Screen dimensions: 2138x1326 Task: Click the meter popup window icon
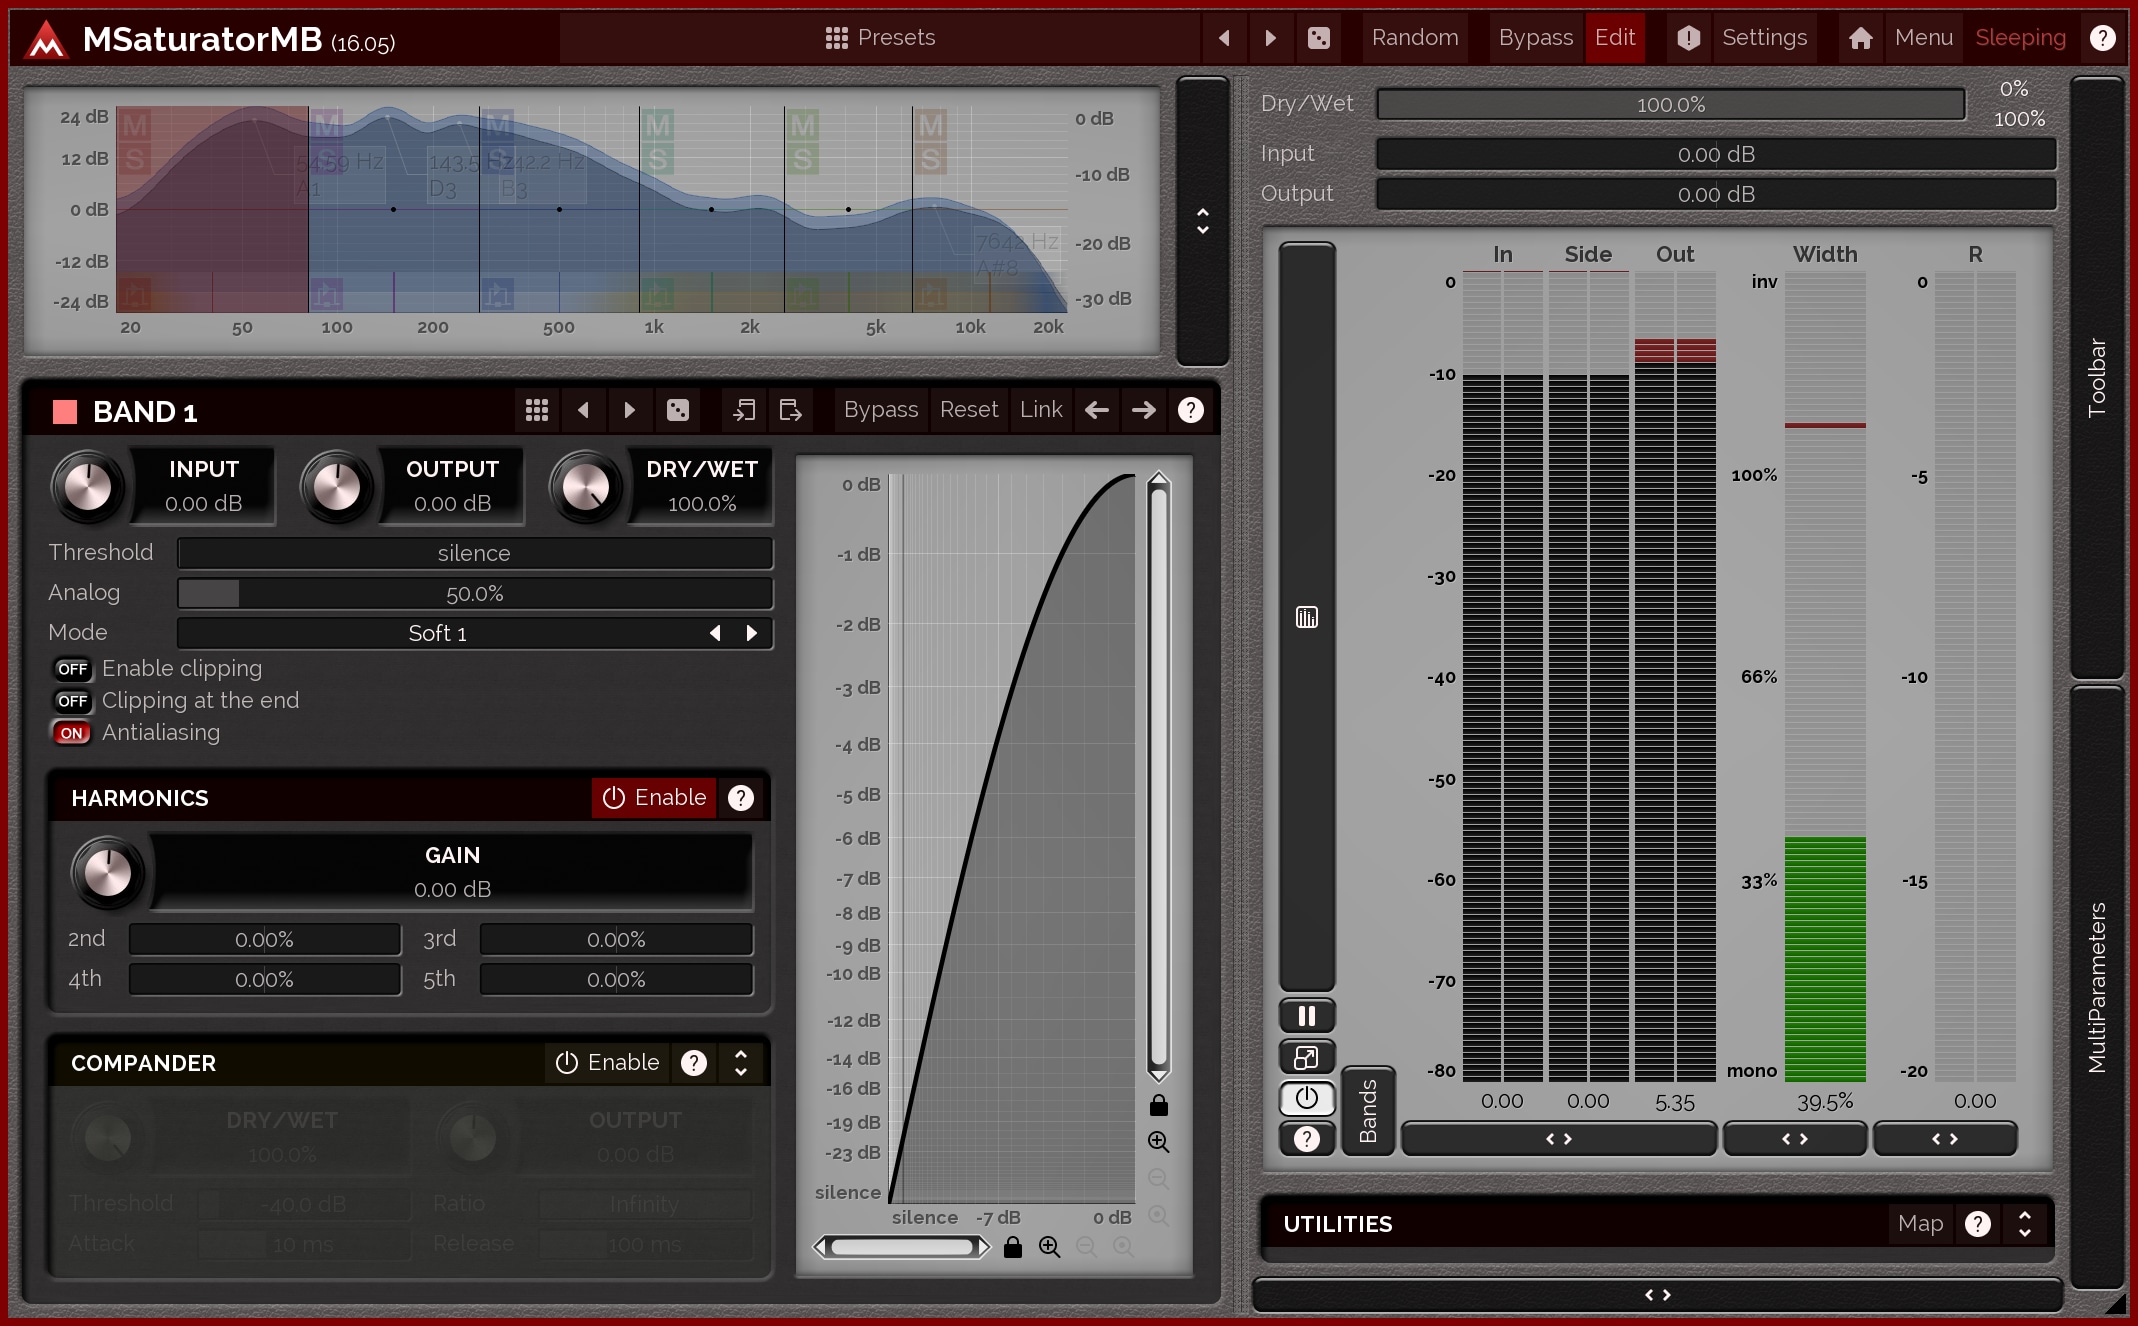(x=1307, y=1058)
